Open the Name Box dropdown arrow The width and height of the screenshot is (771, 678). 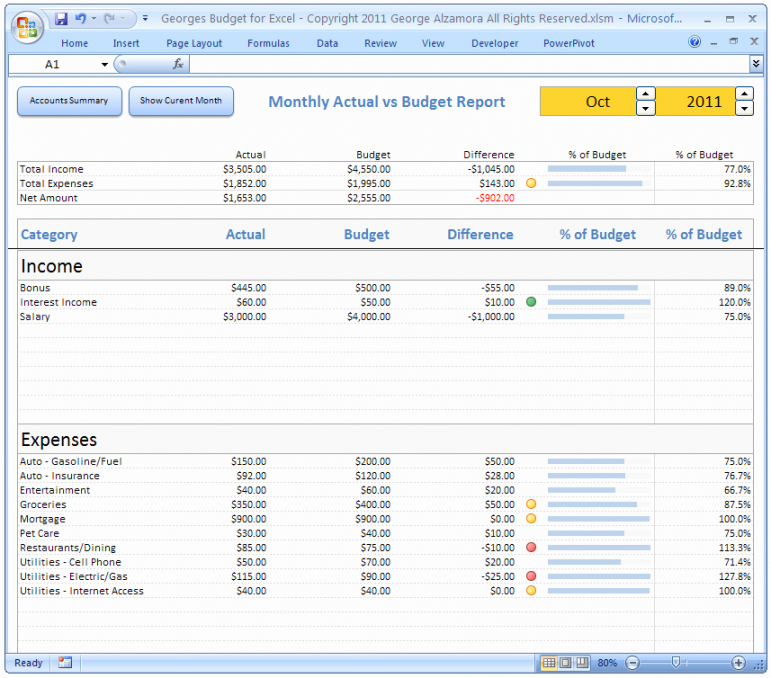[x=104, y=64]
